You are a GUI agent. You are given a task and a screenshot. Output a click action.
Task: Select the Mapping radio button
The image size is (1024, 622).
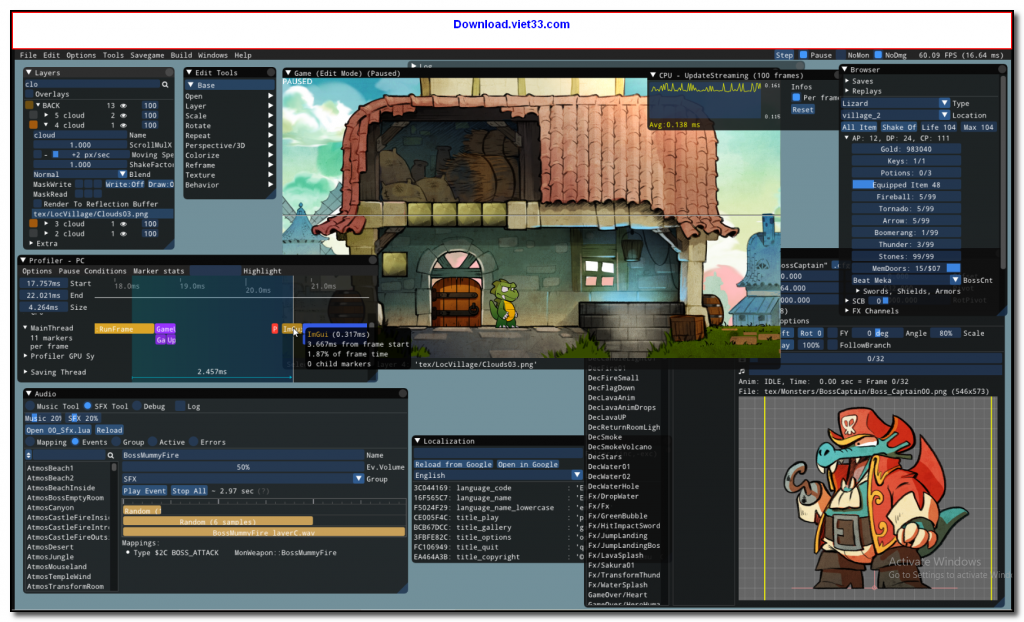(30, 442)
